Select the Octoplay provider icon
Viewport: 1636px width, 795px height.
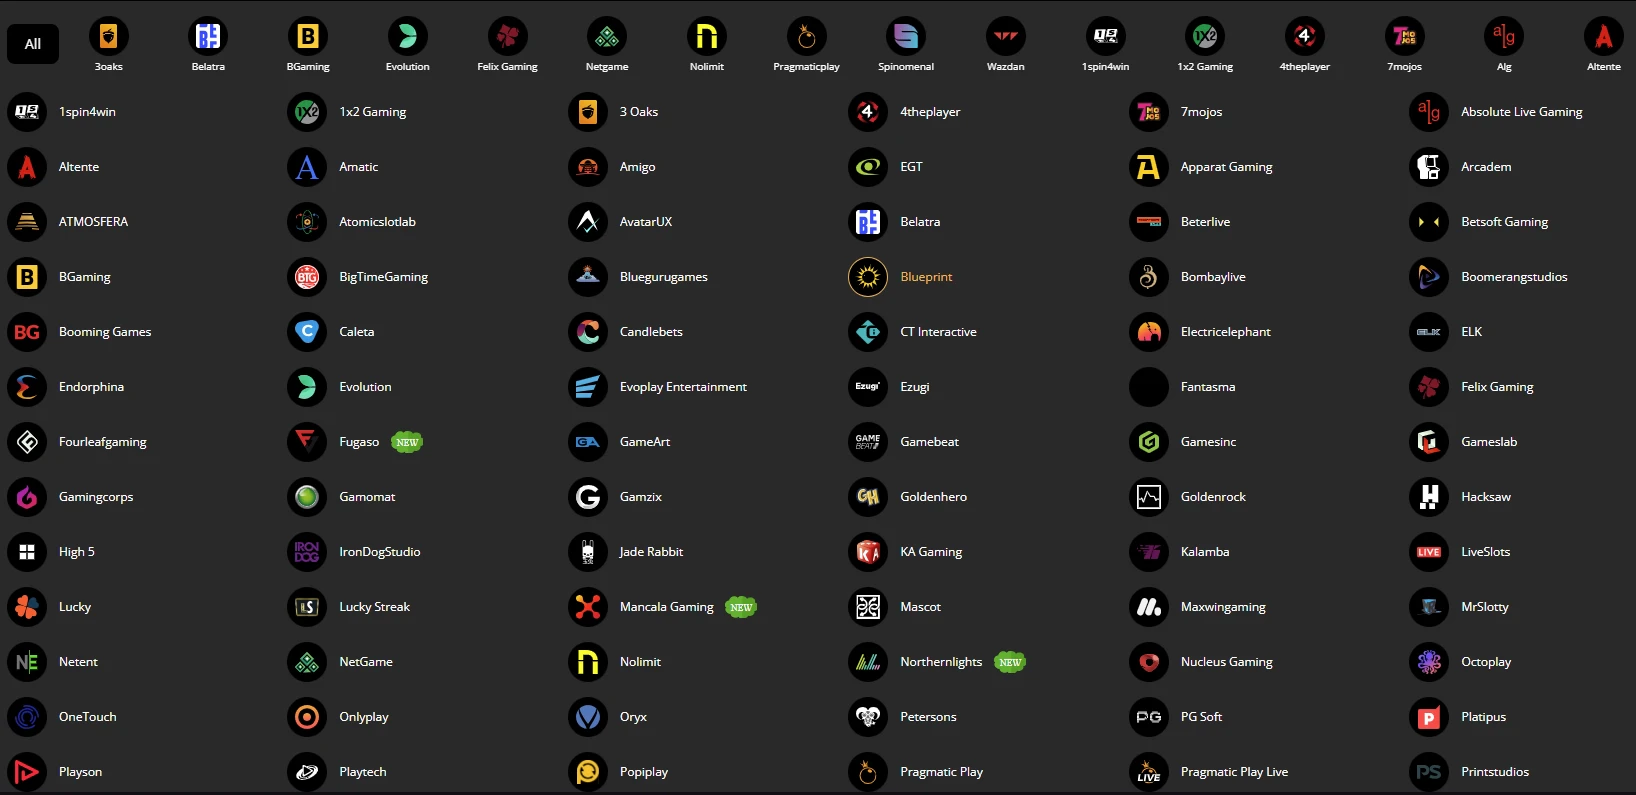coord(1429,662)
